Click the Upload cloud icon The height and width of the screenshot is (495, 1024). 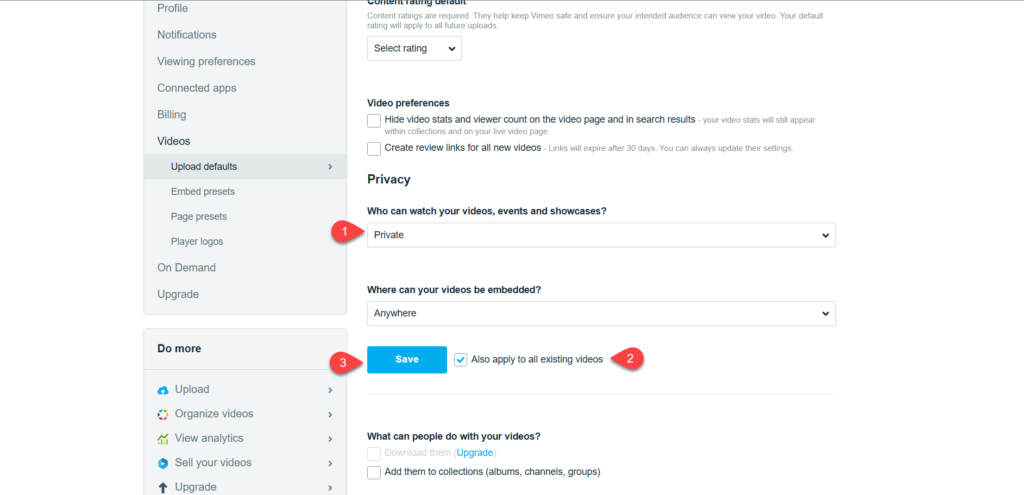click(x=163, y=390)
